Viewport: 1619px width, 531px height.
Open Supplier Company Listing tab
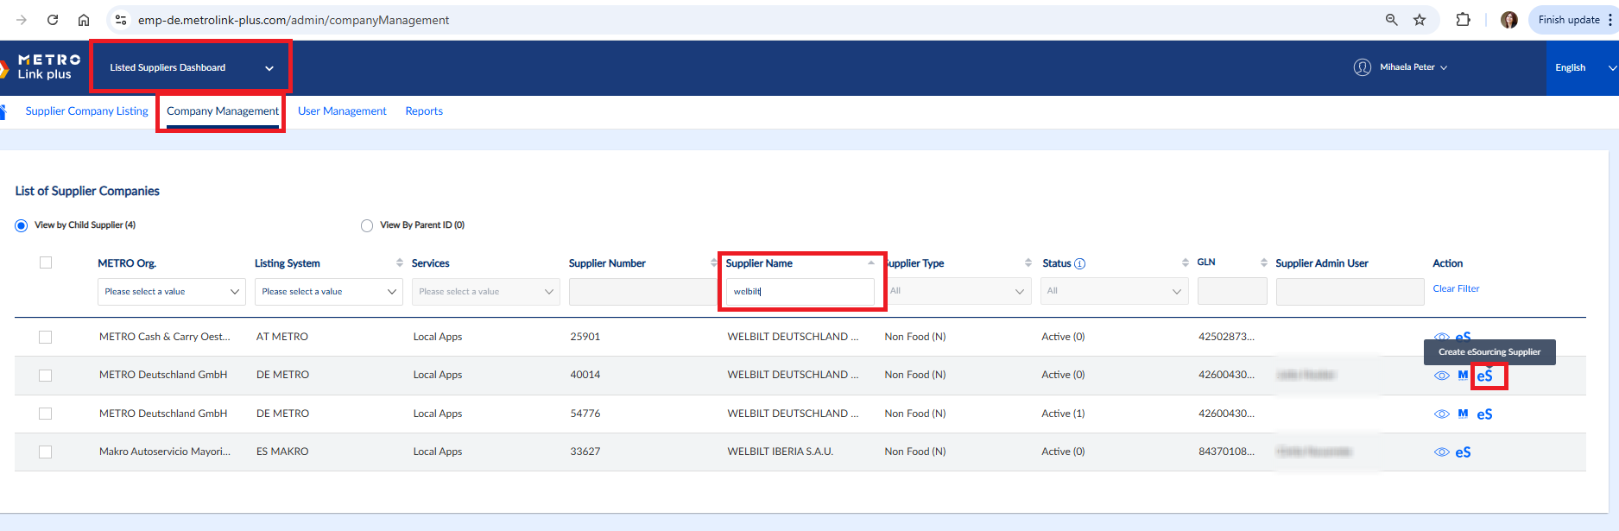(87, 111)
